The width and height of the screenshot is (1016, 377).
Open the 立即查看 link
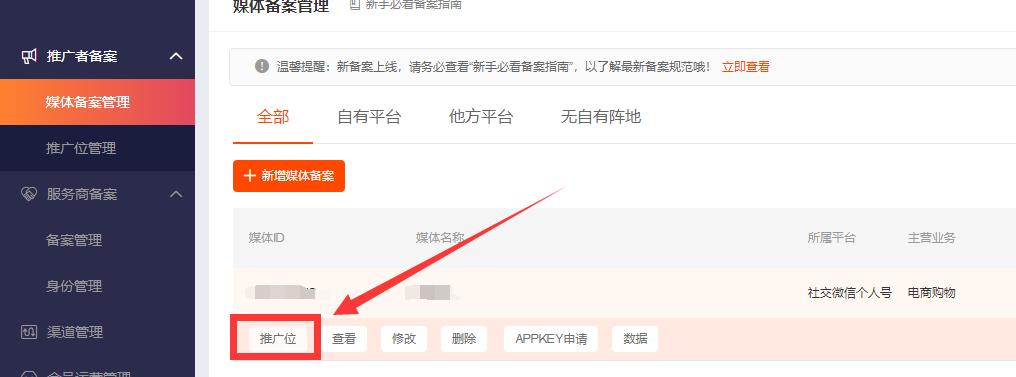click(x=746, y=67)
